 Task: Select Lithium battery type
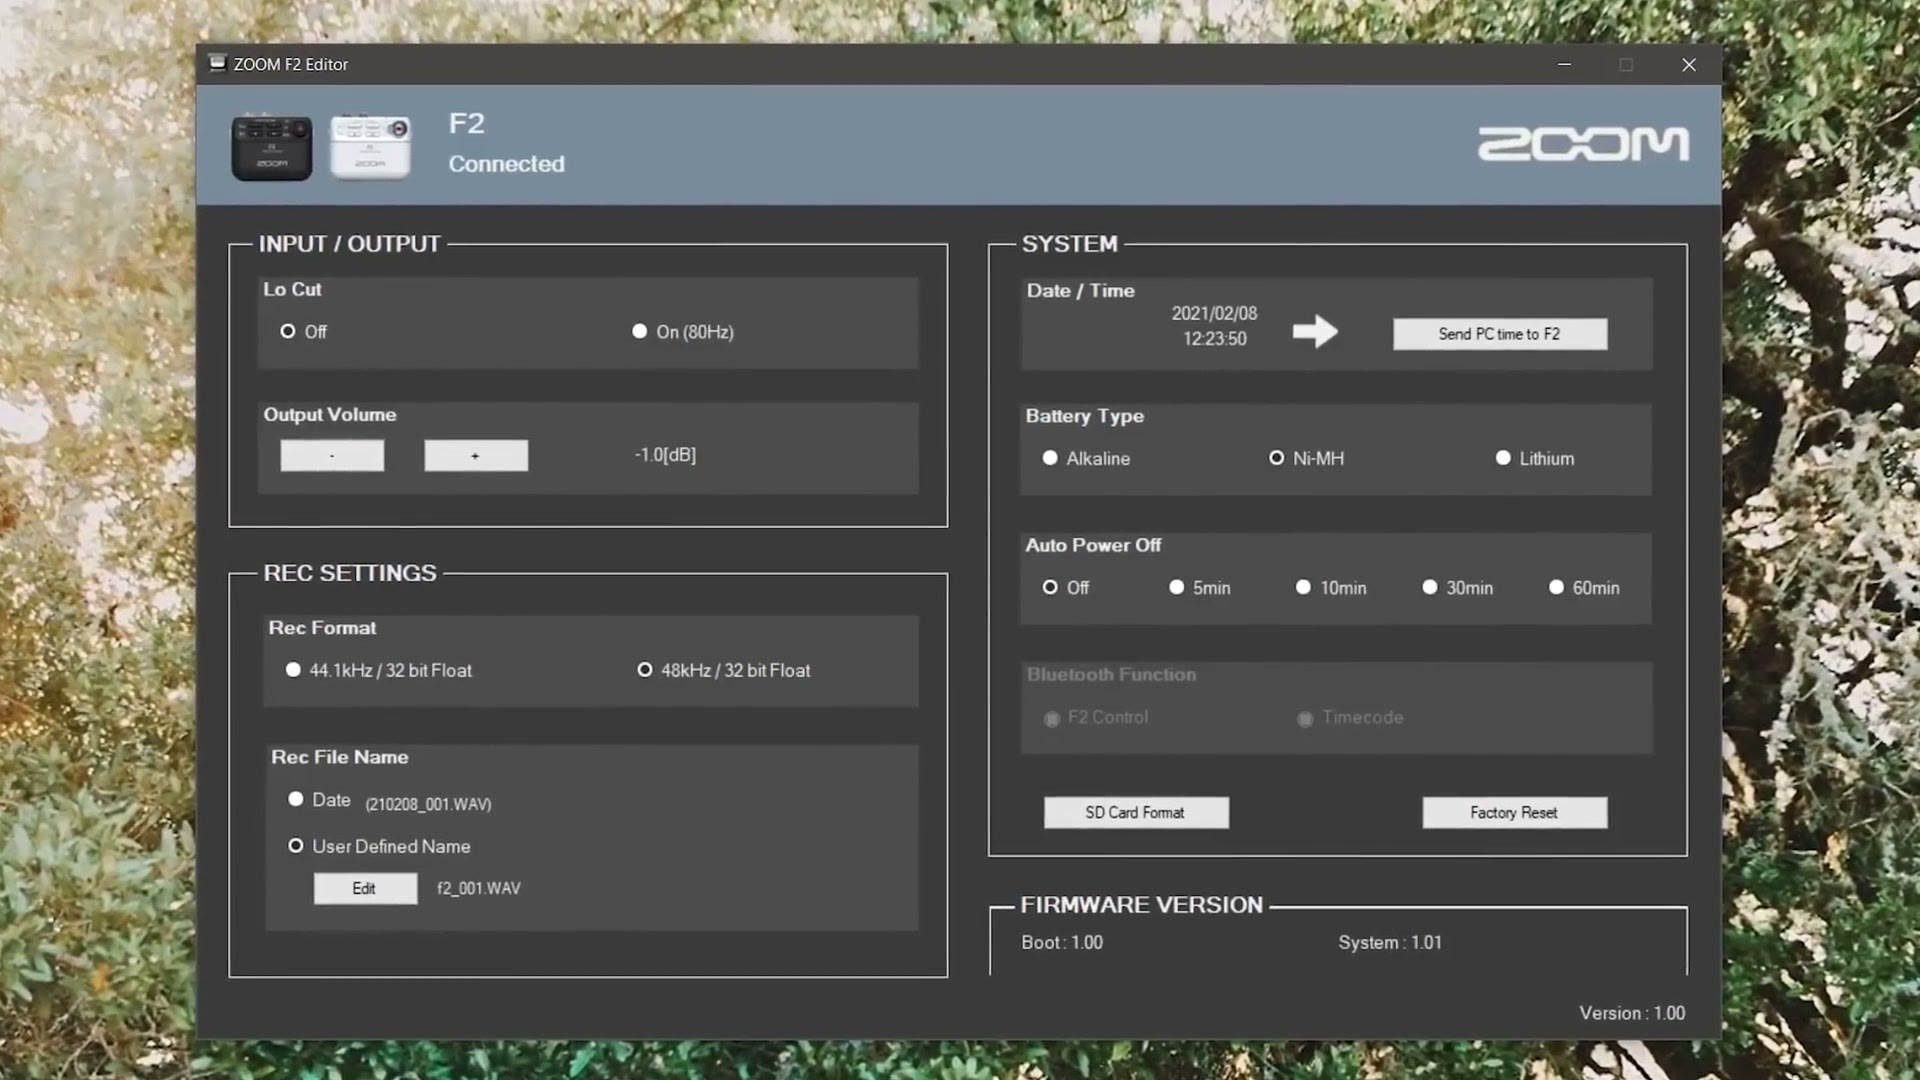click(1535, 458)
